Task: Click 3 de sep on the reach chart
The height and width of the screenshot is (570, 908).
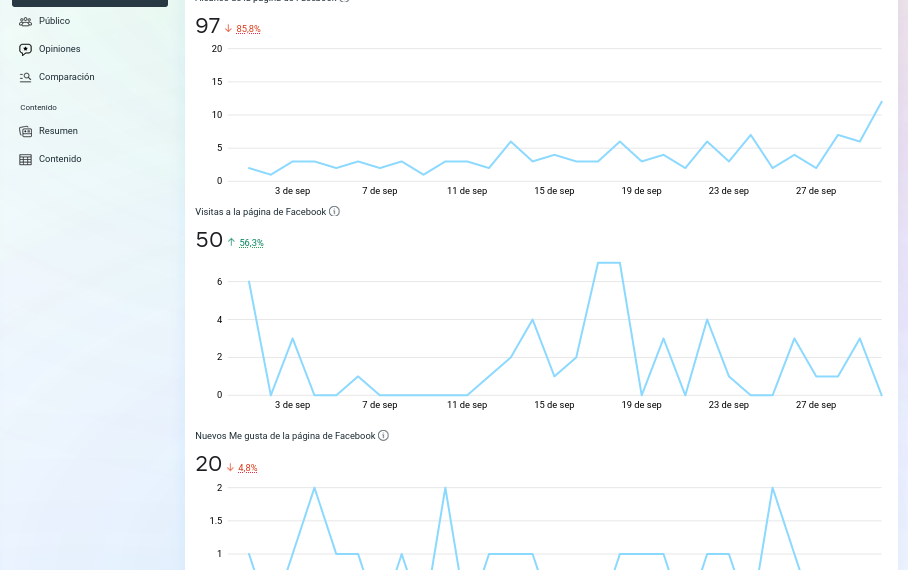Action: coord(292,191)
